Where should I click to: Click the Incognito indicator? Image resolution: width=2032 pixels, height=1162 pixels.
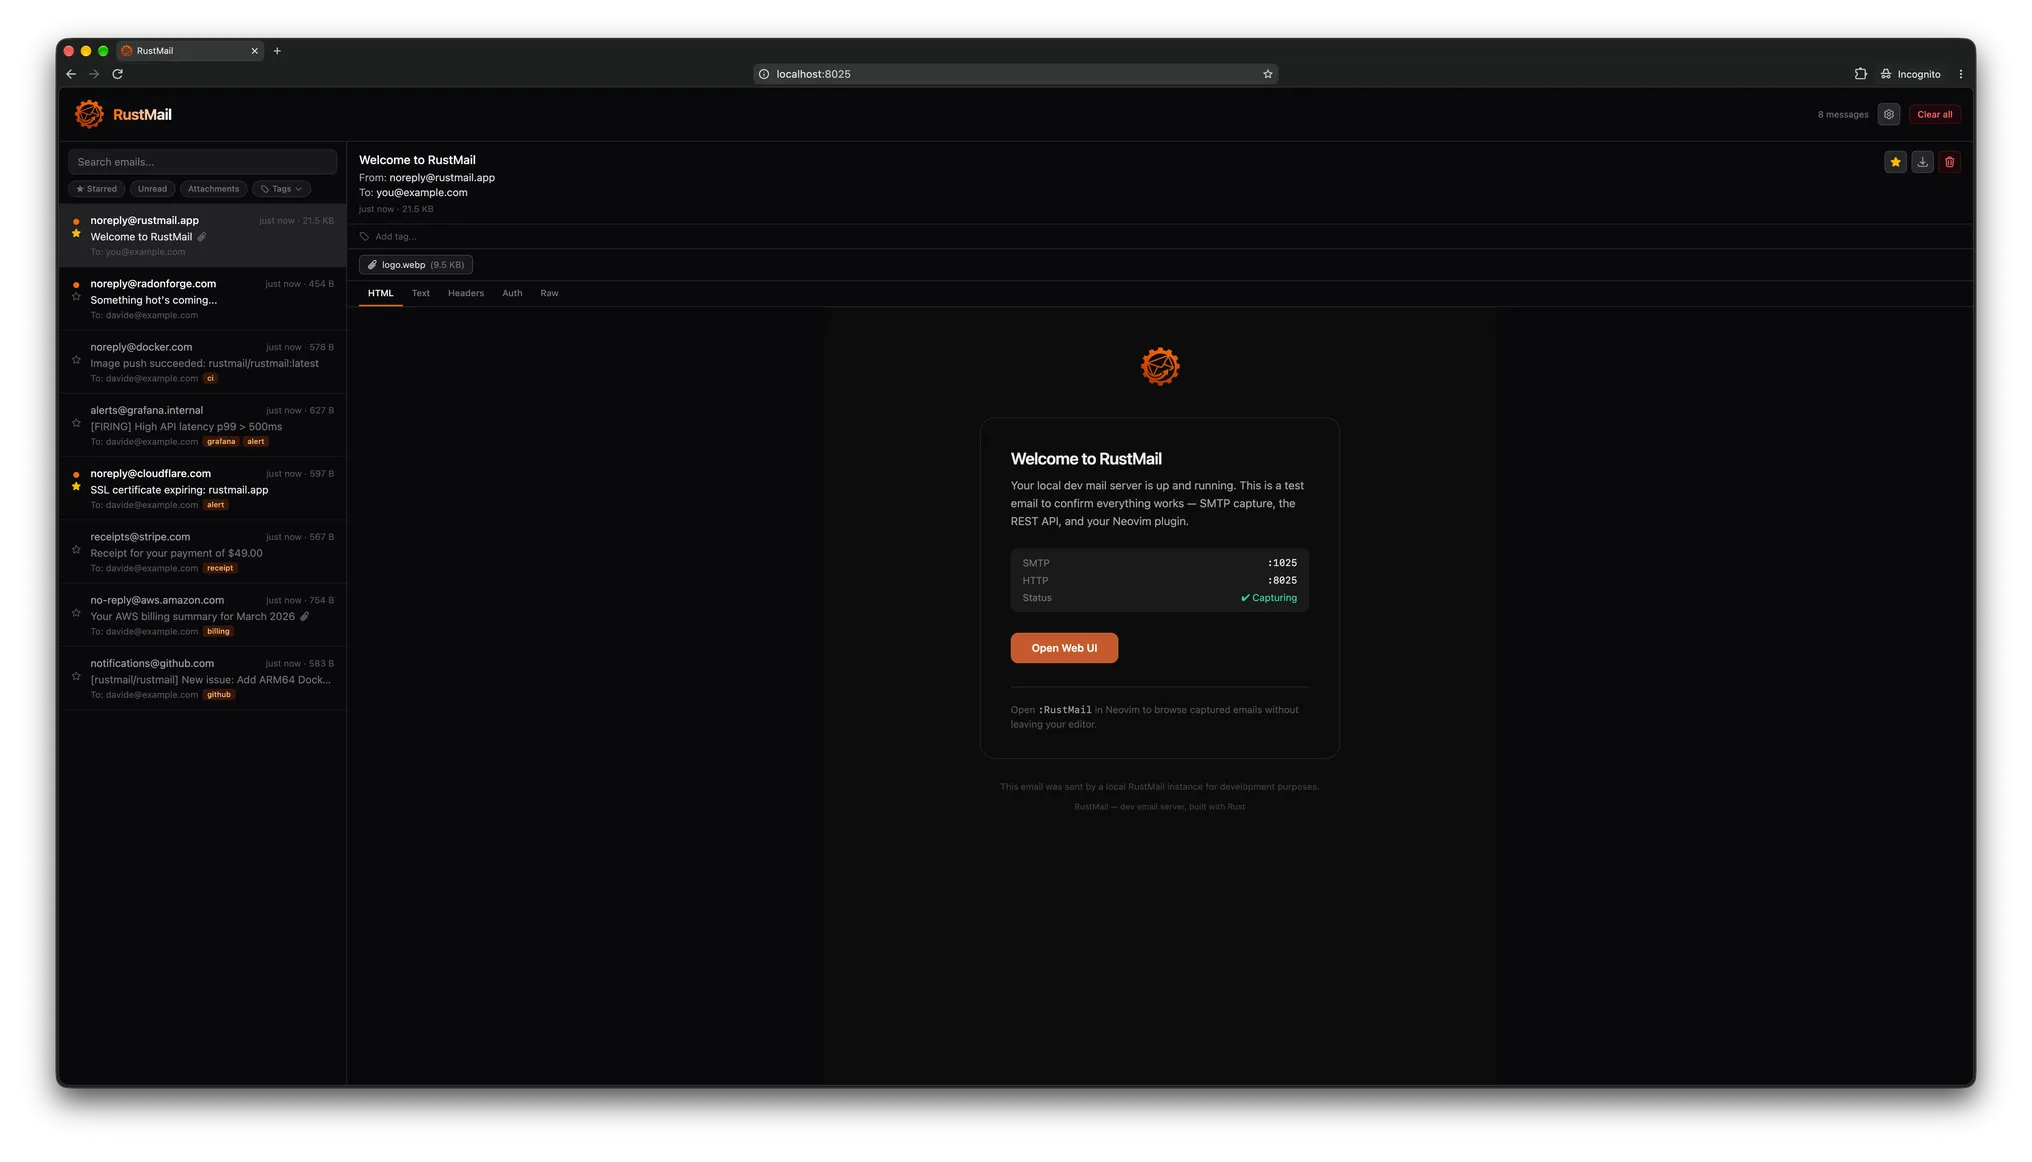click(1910, 74)
